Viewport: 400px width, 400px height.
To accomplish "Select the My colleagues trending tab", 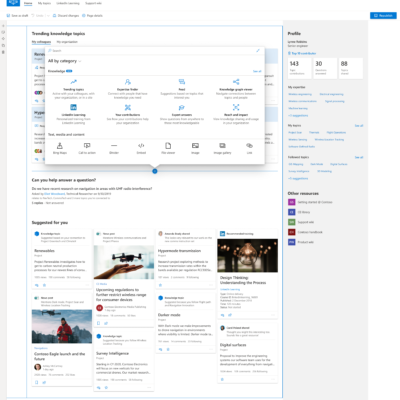I will [41, 42].
